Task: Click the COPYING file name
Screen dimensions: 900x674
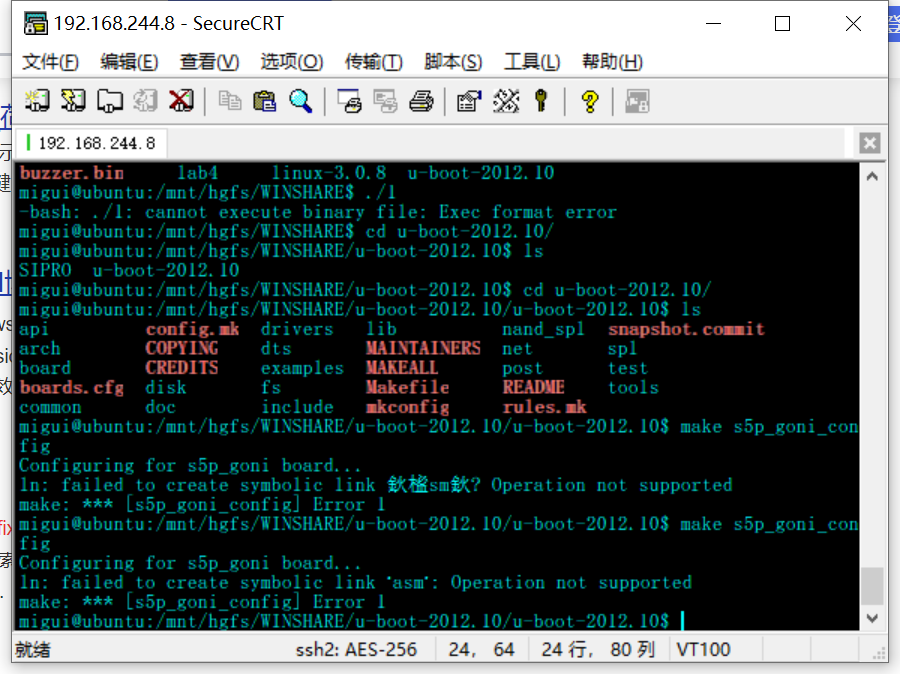Action: tap(181, 348)
